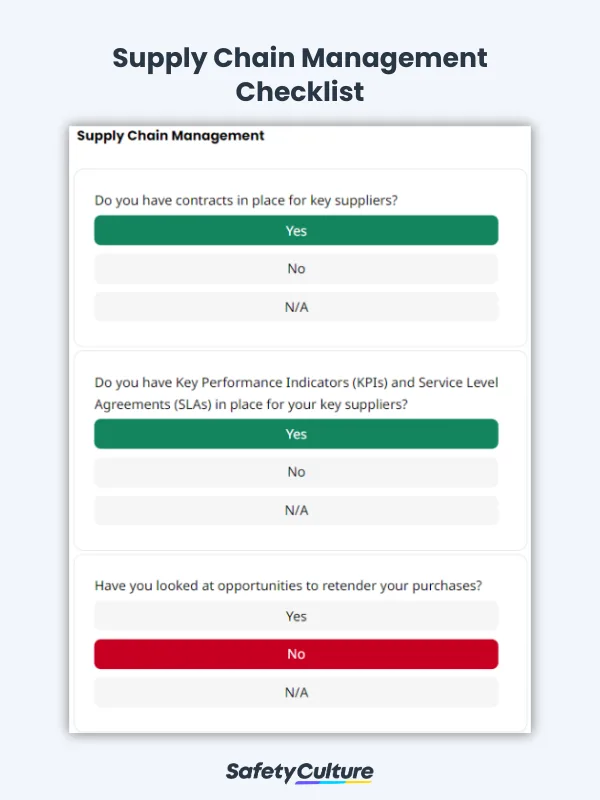
Task: Select "Yes" for the retender purchases question
Action: [x=296, y=615]
